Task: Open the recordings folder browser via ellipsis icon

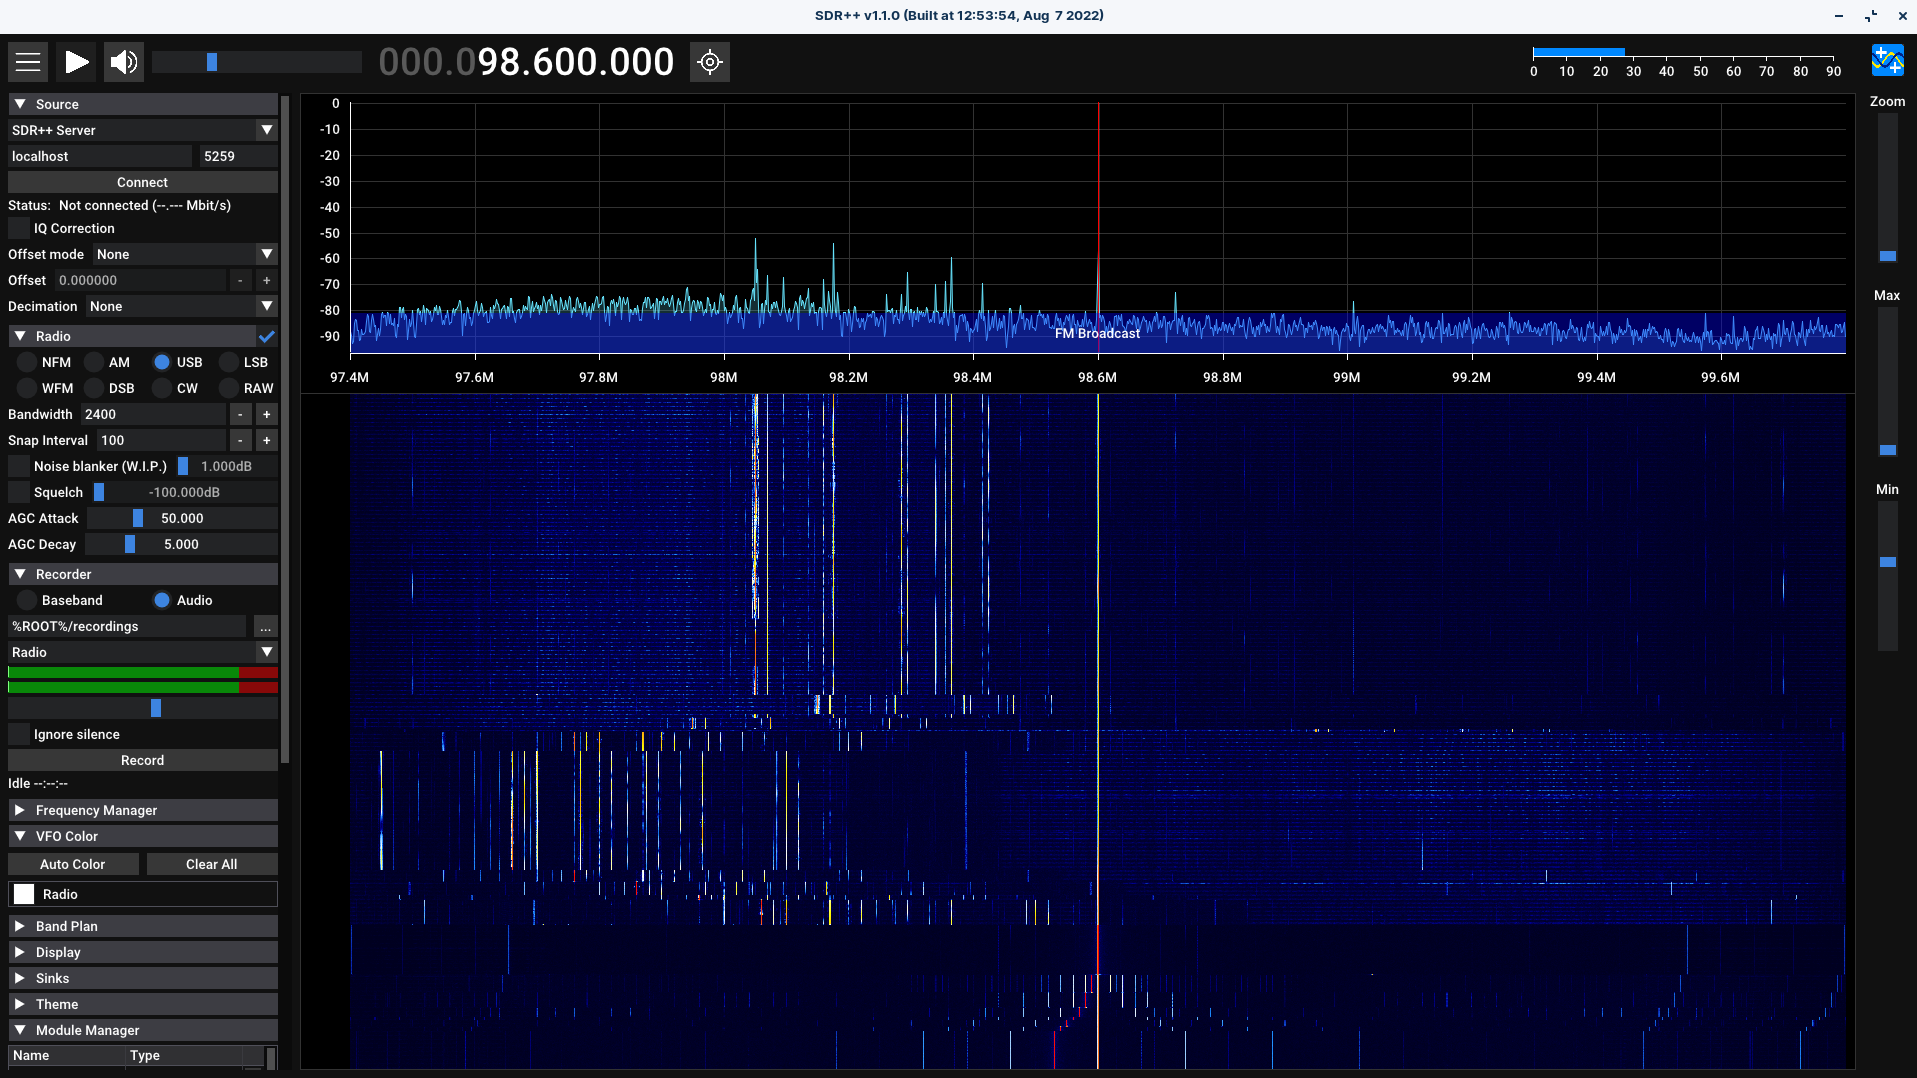Action: tap(265, 626)
